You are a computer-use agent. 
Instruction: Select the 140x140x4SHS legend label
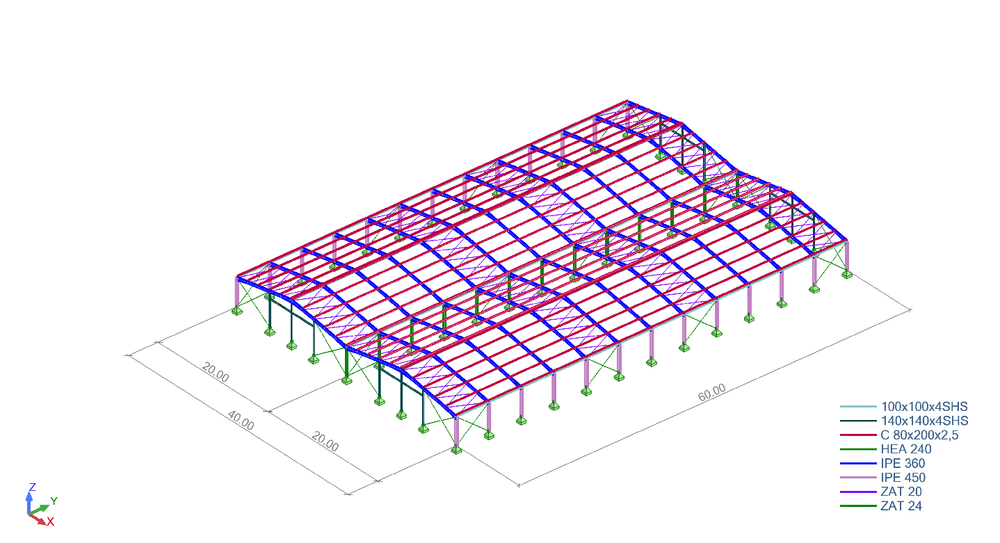coord(924,421)
